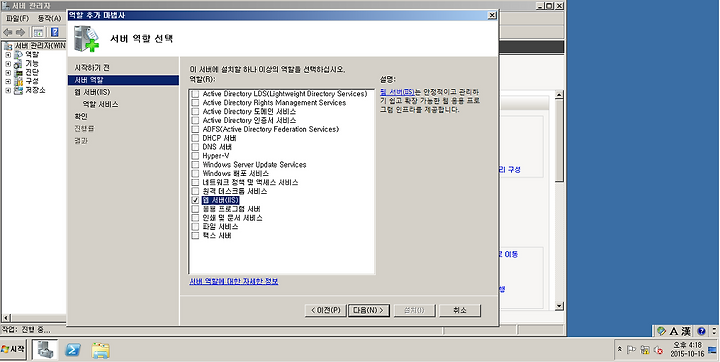The height and width of the screenshot is (362, 720).
Task: Go to 시작하기 전 wizard step
Action: (x=92, y=68)
